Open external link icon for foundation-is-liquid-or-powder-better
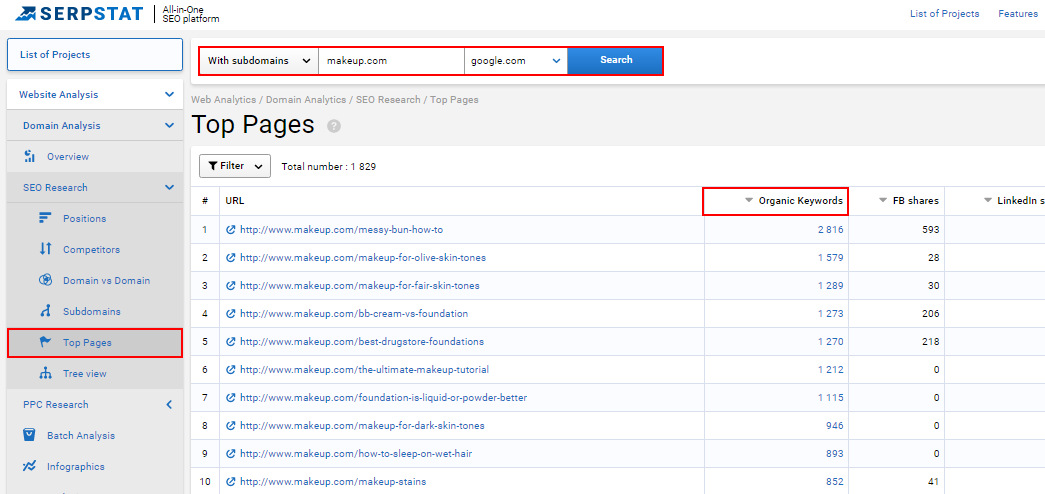 (231, 397)
